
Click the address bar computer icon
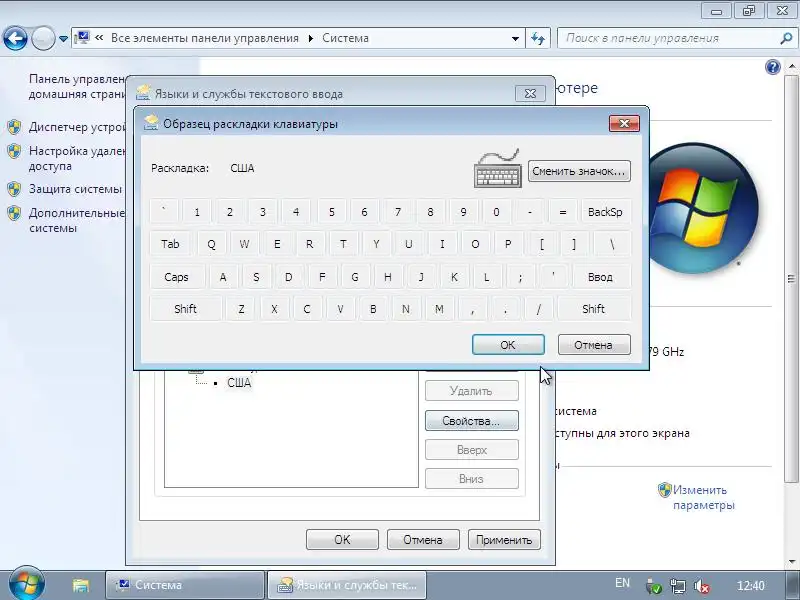click(82, 38)
